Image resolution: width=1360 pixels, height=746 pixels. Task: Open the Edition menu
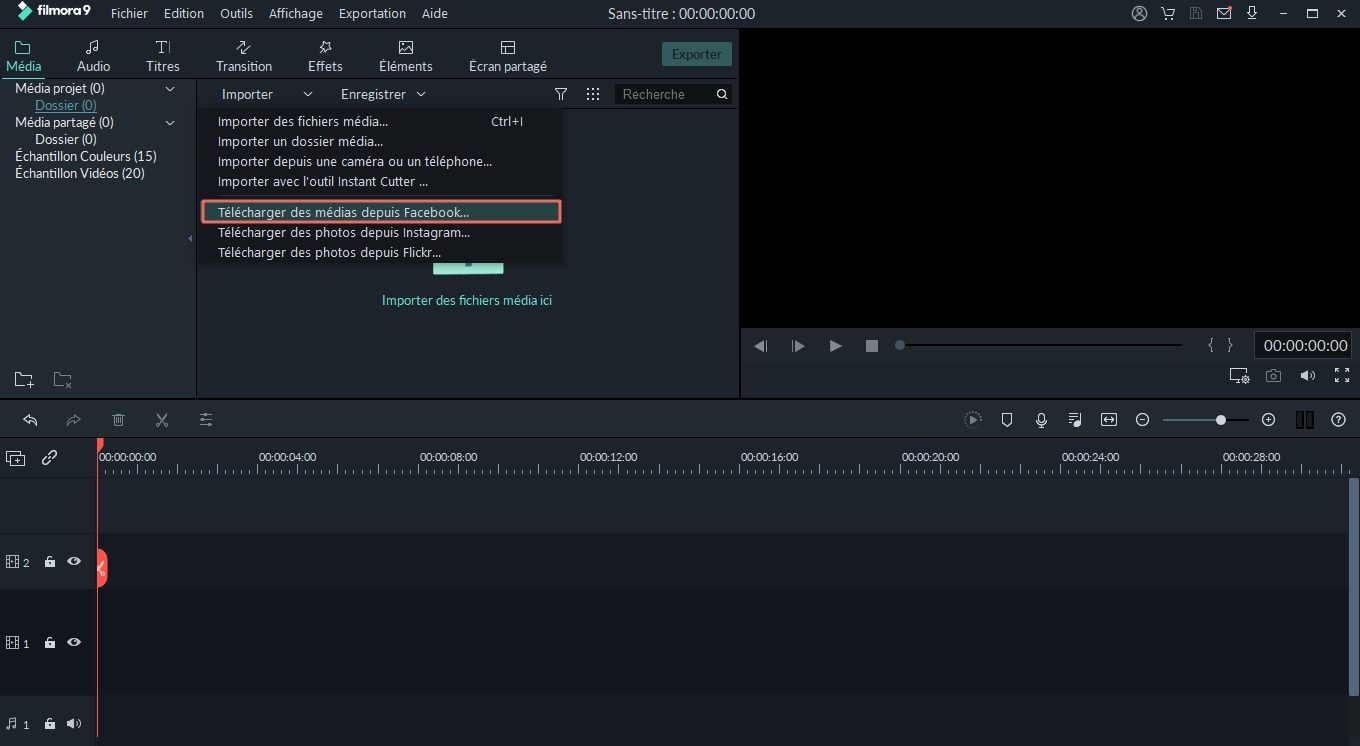coord(184,13)
